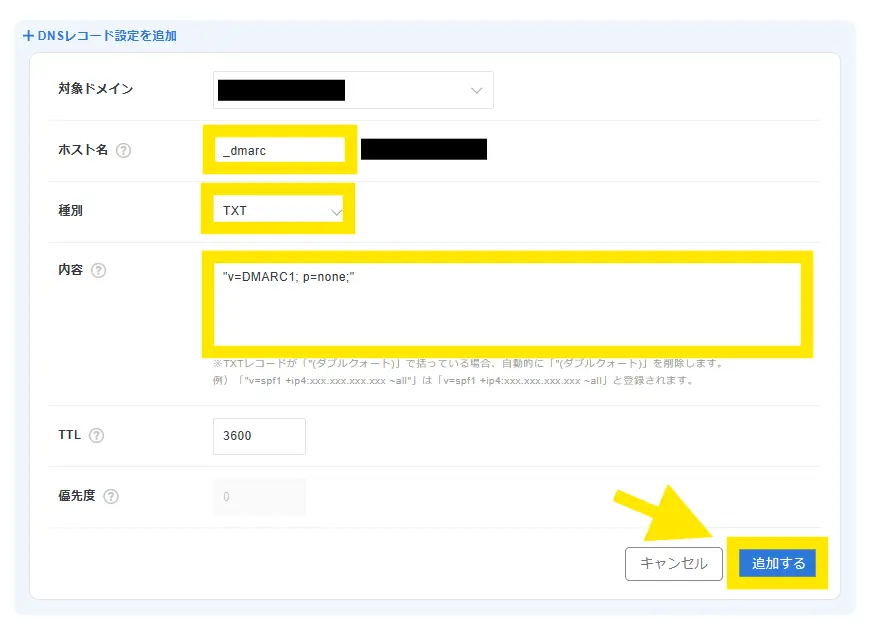Open the DNSレコード設定を追加 heading link
Image resolution: width=873 pixels, height=628 pixels.
[107, 36]
